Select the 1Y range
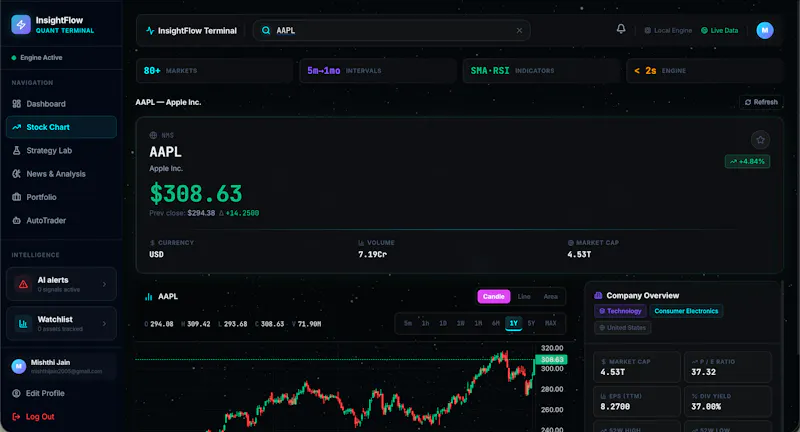The image size is (800, 432). [x=514, y=323]
